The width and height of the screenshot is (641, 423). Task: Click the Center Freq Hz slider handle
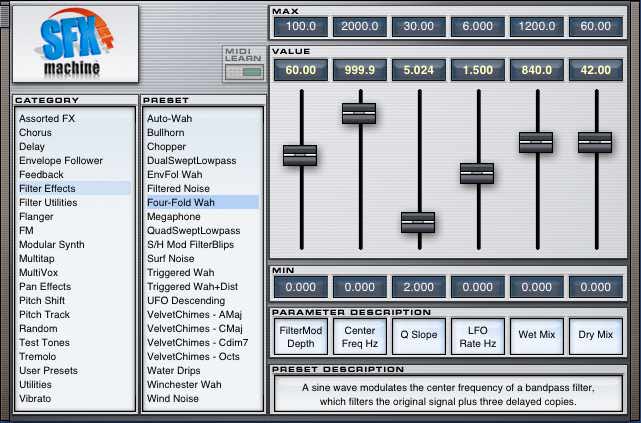tap(359, 113)
